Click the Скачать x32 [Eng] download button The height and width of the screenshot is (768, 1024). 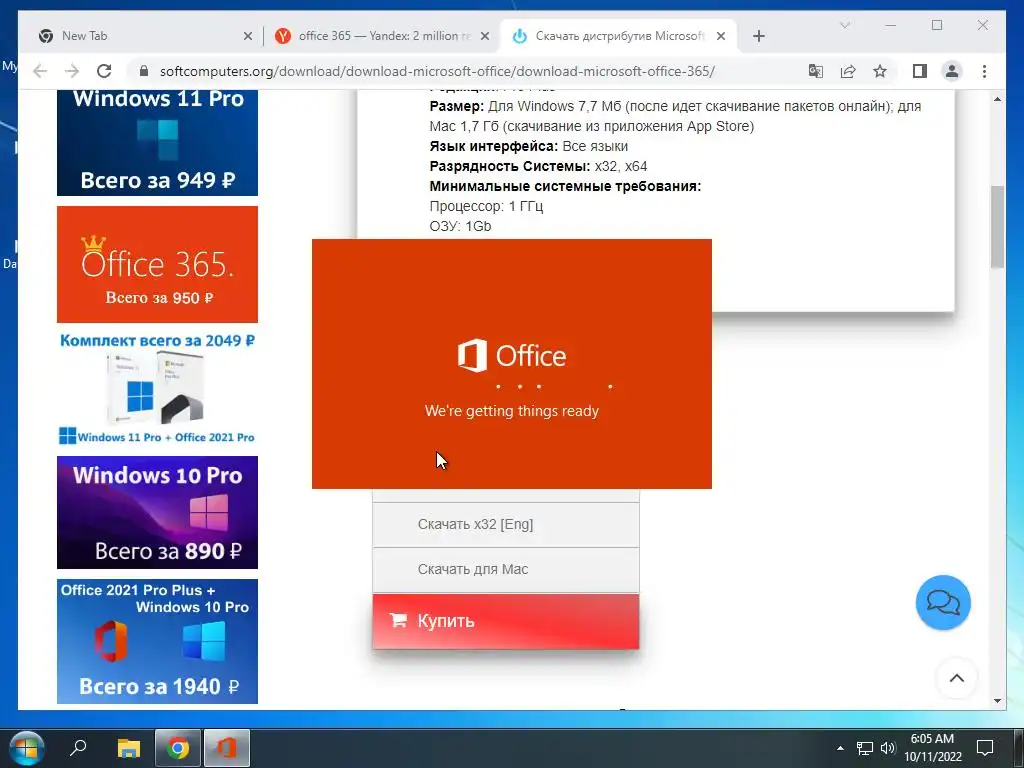point(505,524)
